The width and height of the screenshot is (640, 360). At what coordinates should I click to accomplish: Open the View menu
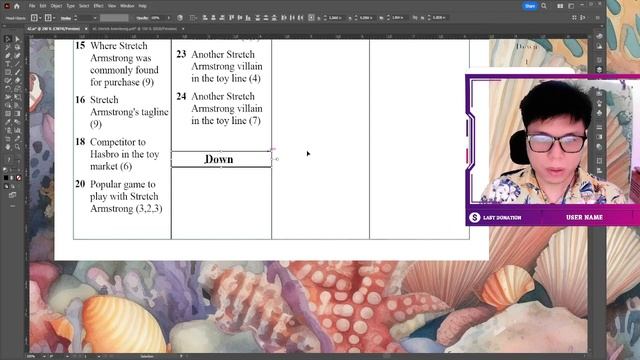112,6
